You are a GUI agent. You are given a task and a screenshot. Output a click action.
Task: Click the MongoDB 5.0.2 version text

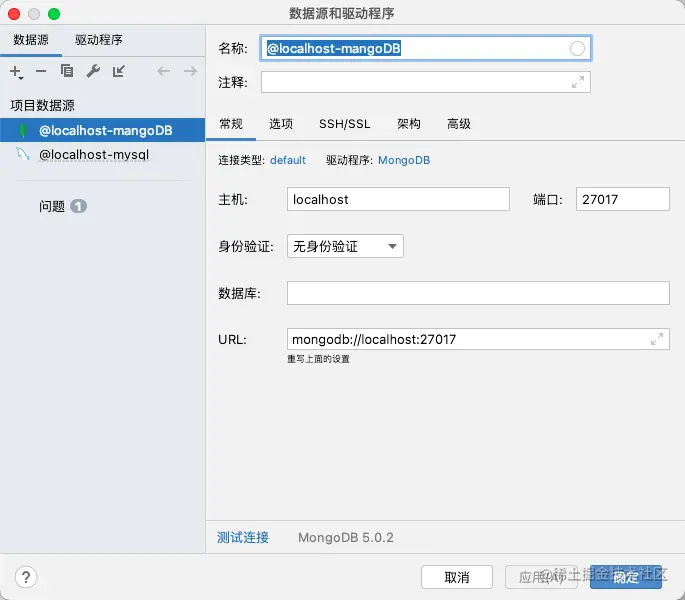coord(346,538)
